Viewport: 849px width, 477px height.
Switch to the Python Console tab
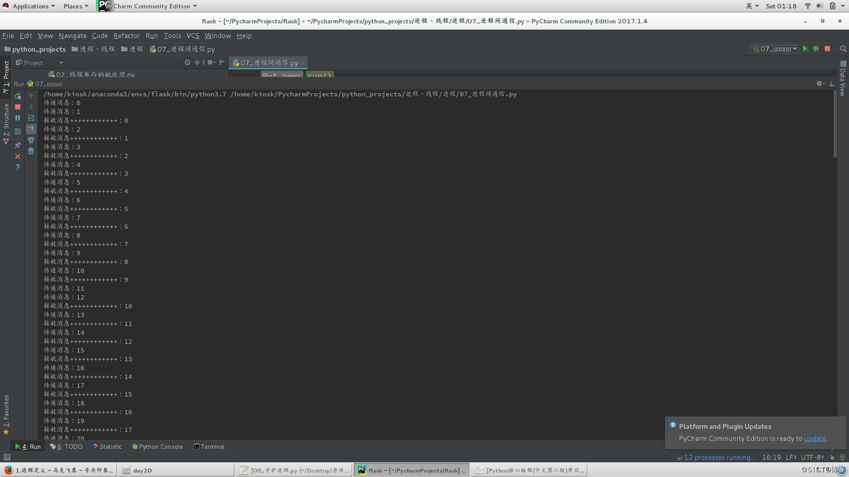[158, 447]
